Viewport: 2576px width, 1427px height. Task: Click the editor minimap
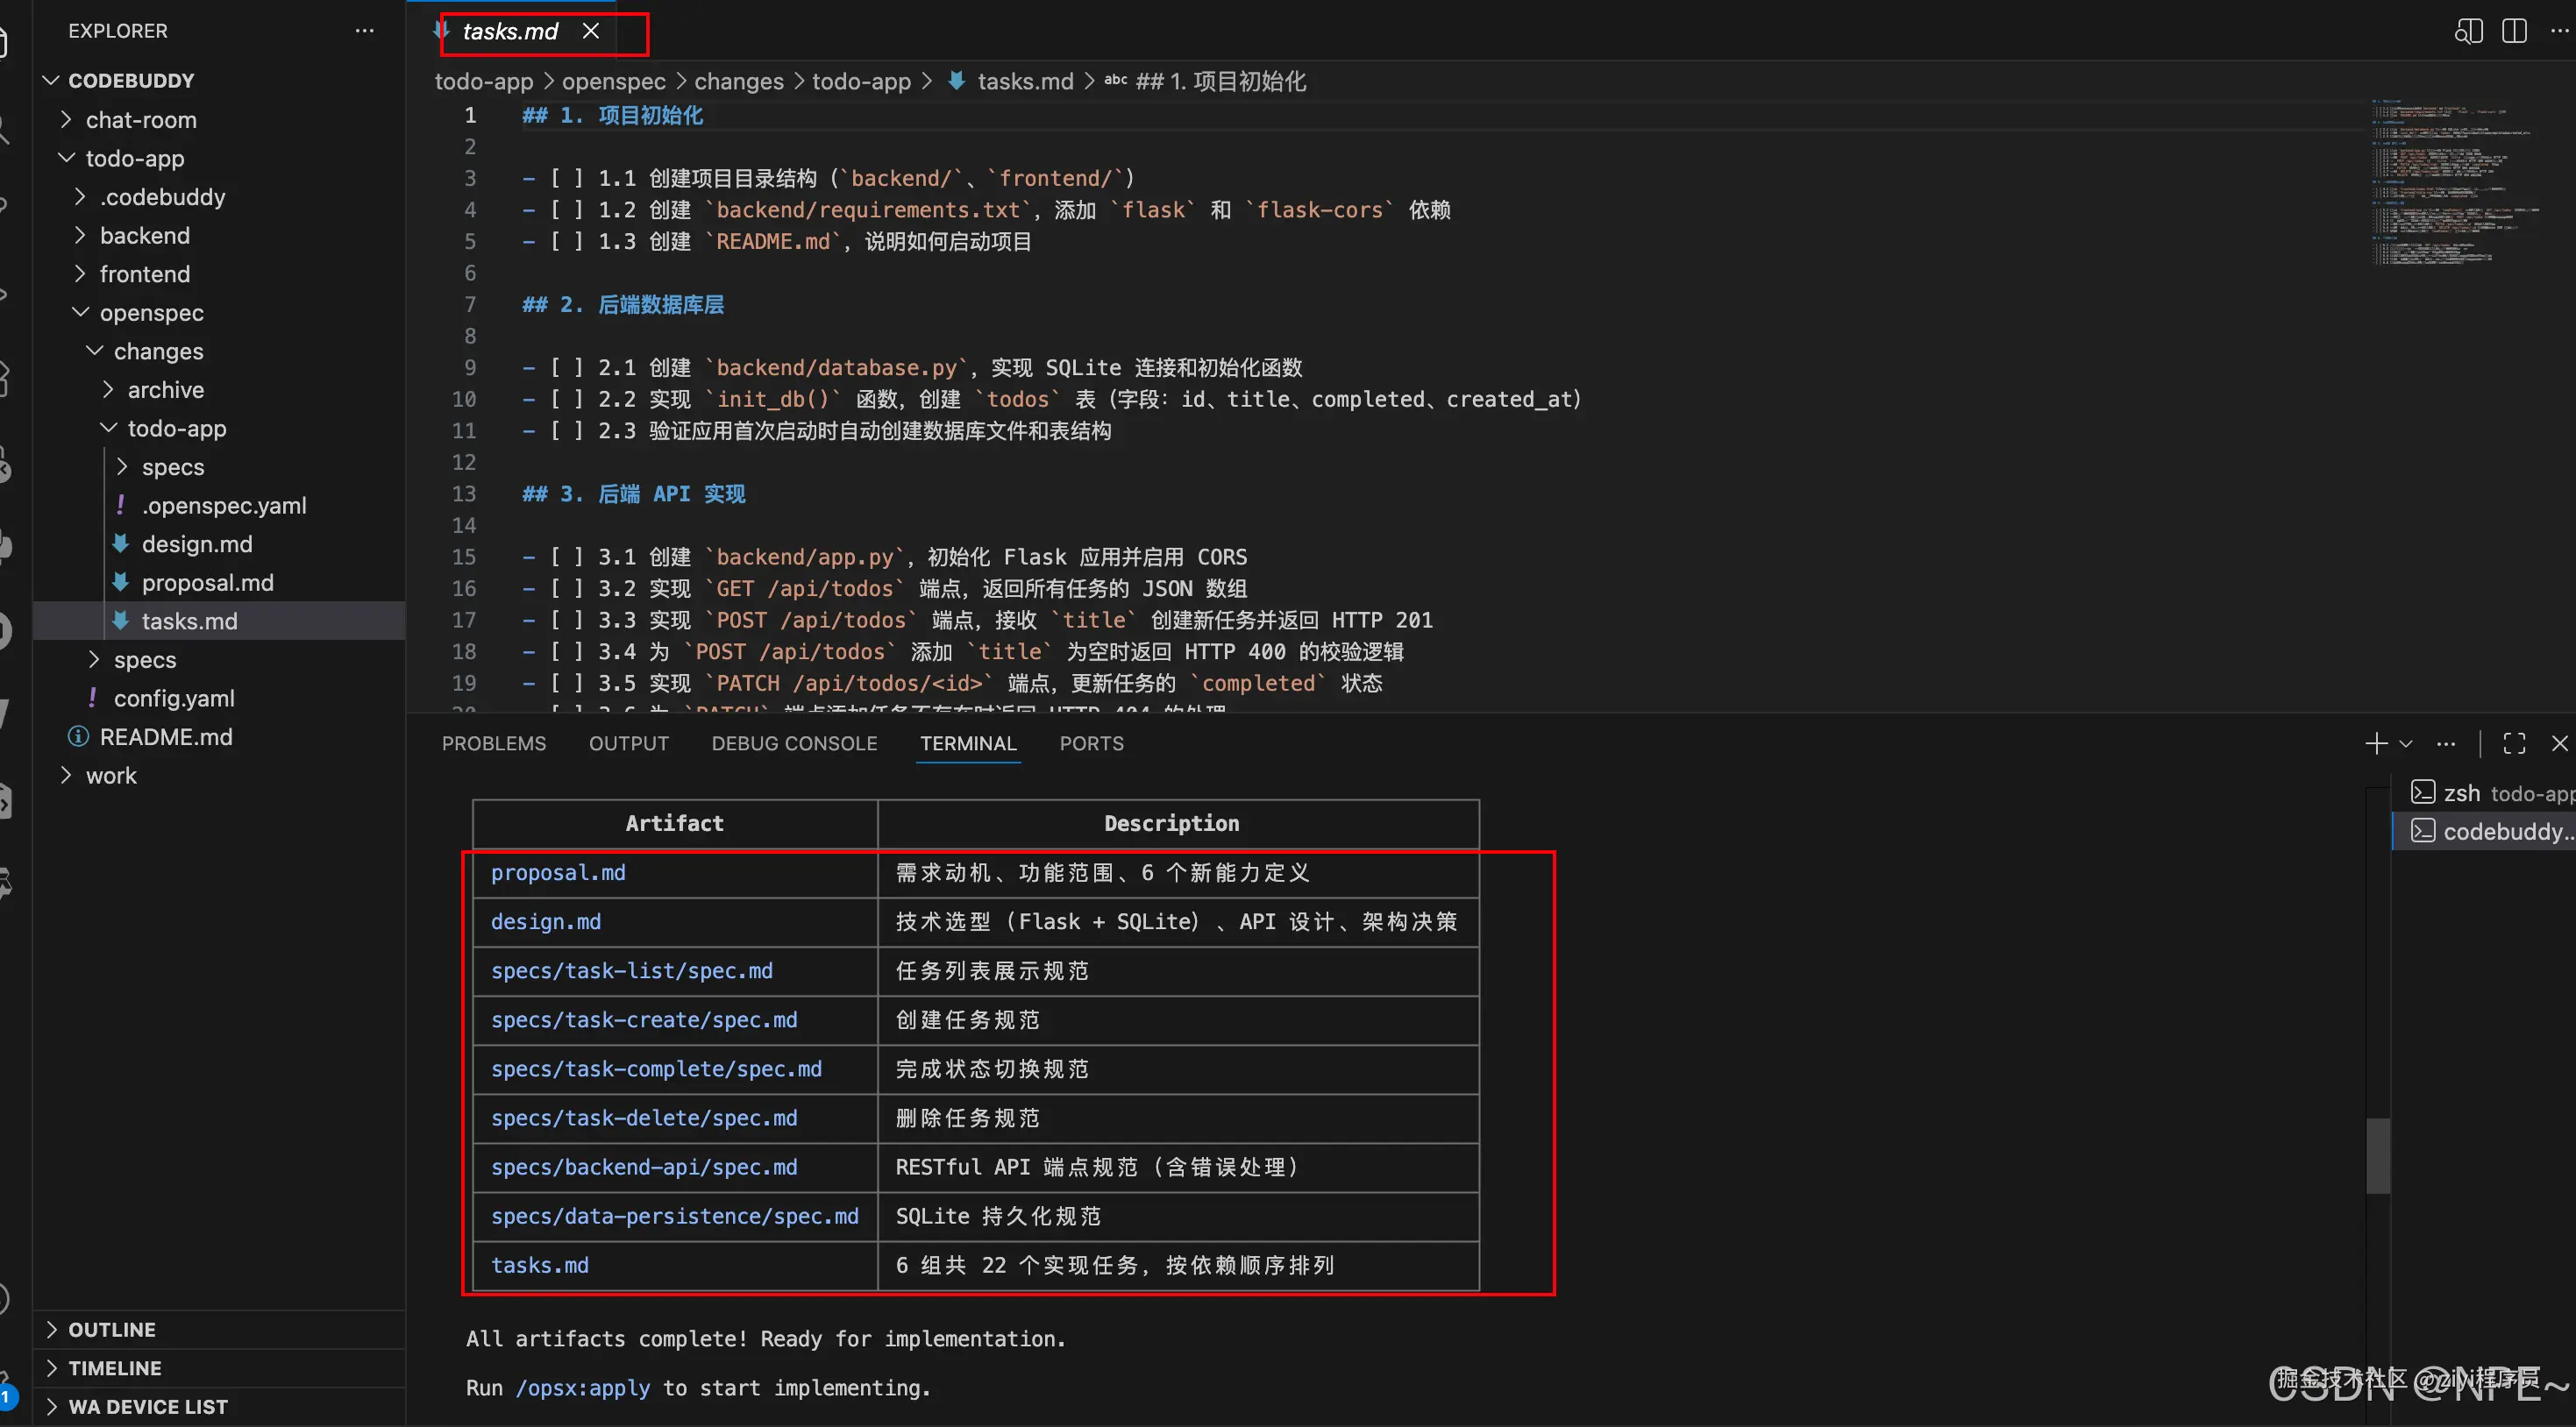click(2455, 182)
